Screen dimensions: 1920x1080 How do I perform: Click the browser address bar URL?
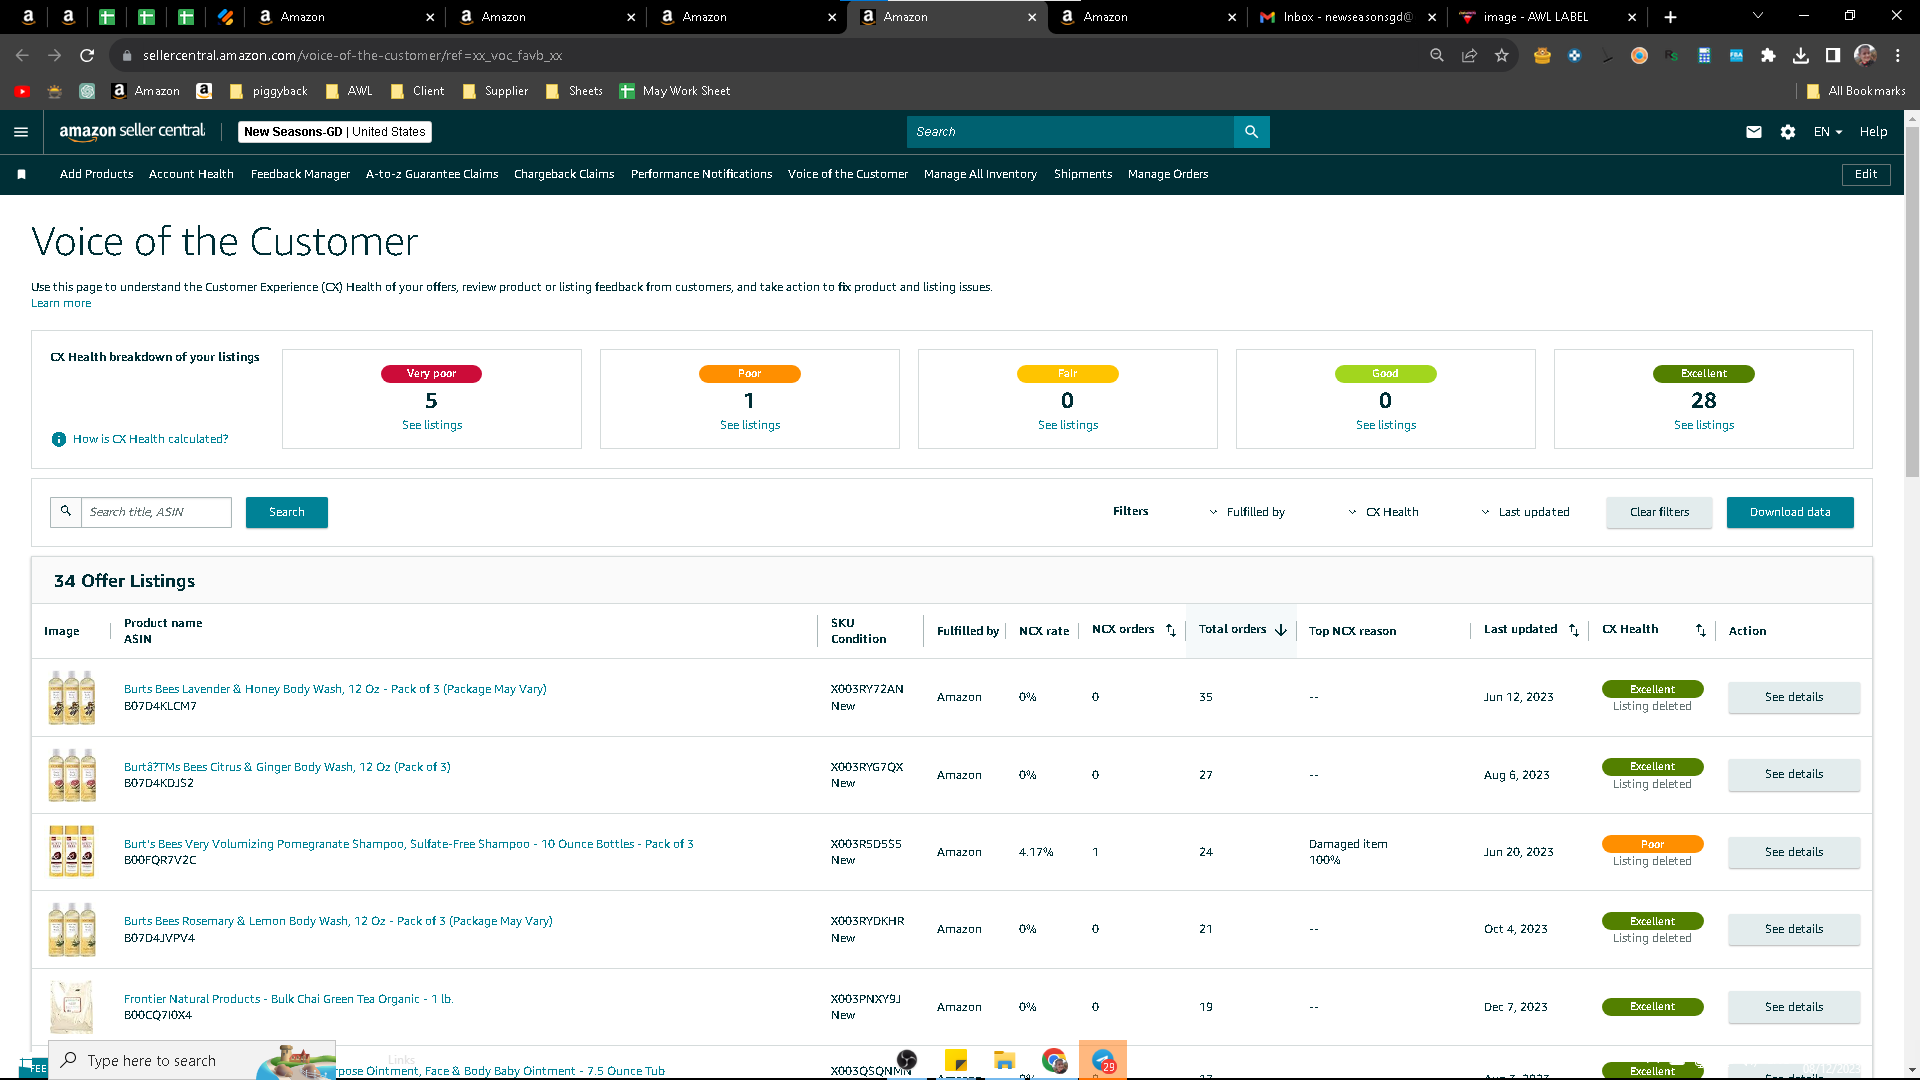(352, 56)
